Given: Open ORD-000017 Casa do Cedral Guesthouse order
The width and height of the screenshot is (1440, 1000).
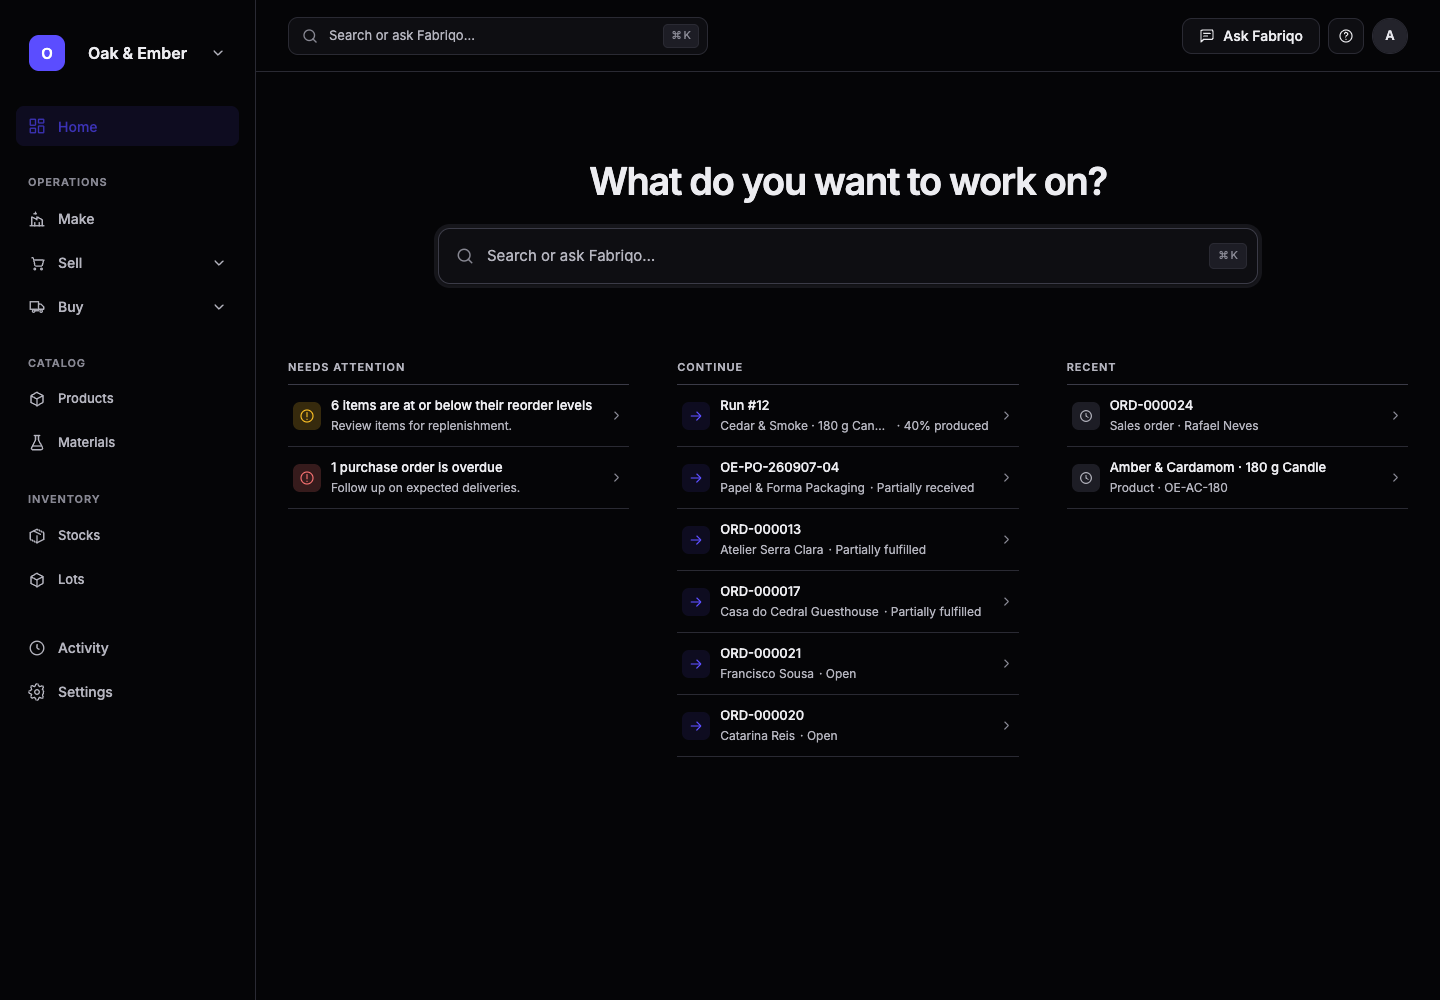Looking at the screenshot, I should click(848, 602).
